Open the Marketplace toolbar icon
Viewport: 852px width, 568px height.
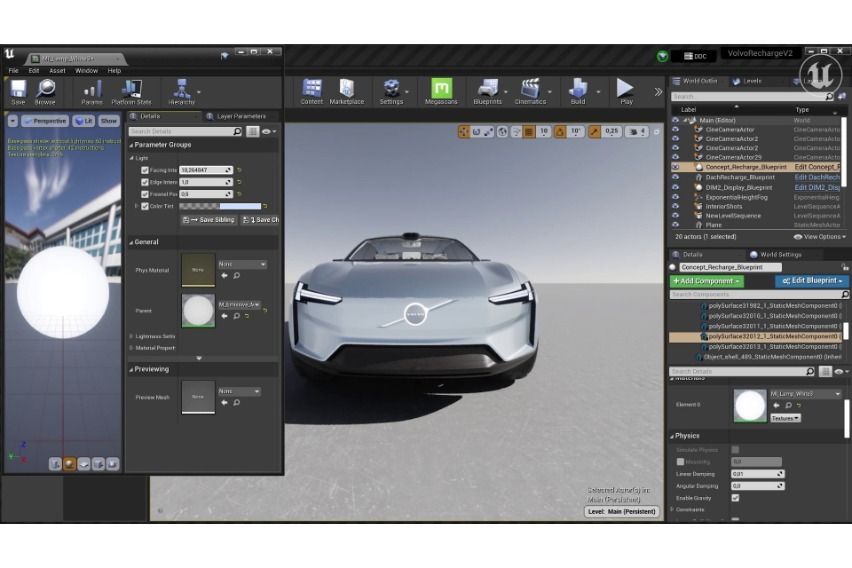point(347,91)
